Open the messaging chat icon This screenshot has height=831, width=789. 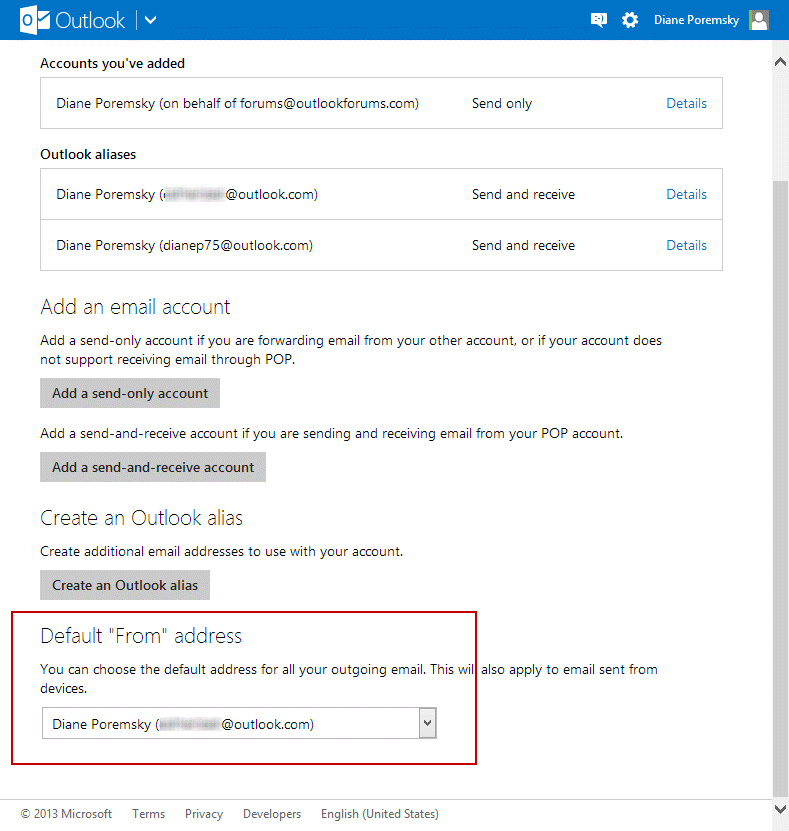599,20
